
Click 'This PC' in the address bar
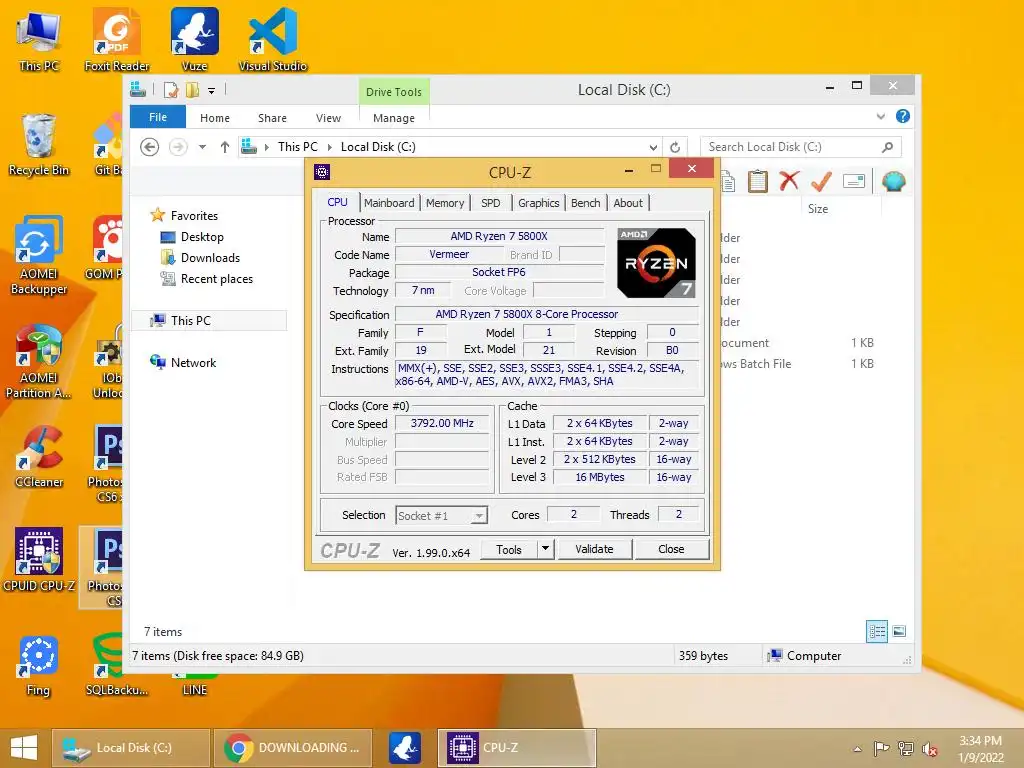[298, 147]
